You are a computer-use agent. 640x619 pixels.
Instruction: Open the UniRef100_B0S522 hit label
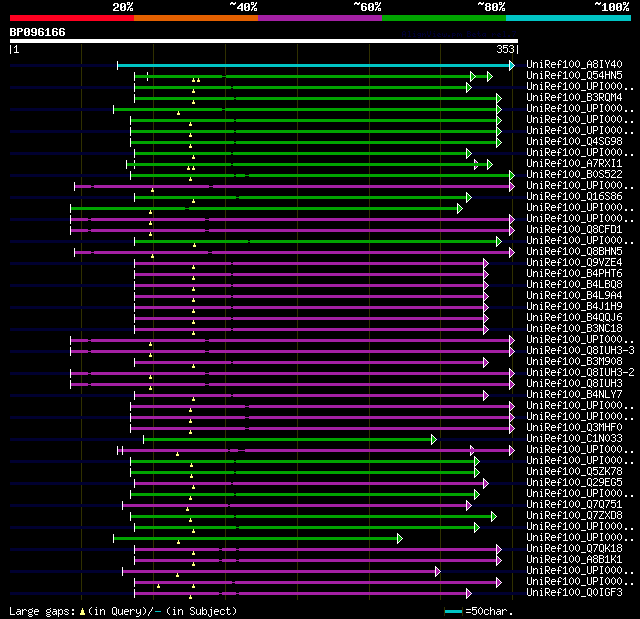pyautogui.click(x=574, y=175)
